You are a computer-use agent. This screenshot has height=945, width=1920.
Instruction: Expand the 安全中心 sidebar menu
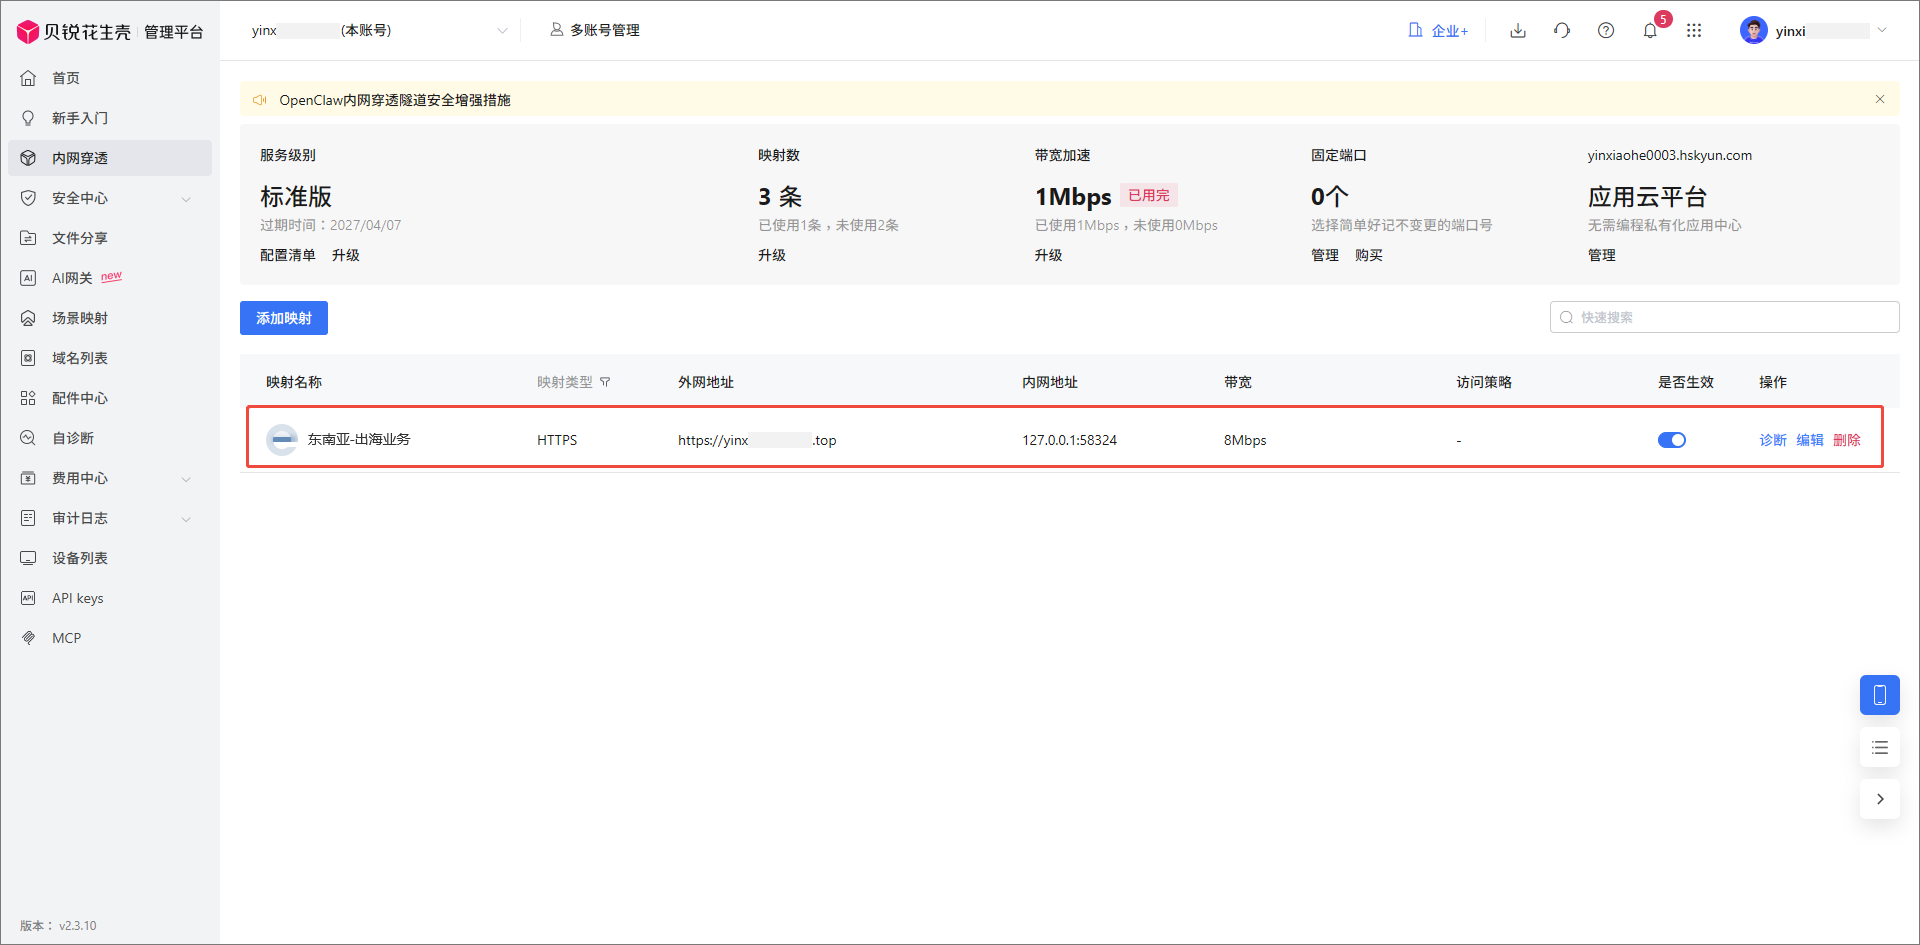[x=107, y=198]
